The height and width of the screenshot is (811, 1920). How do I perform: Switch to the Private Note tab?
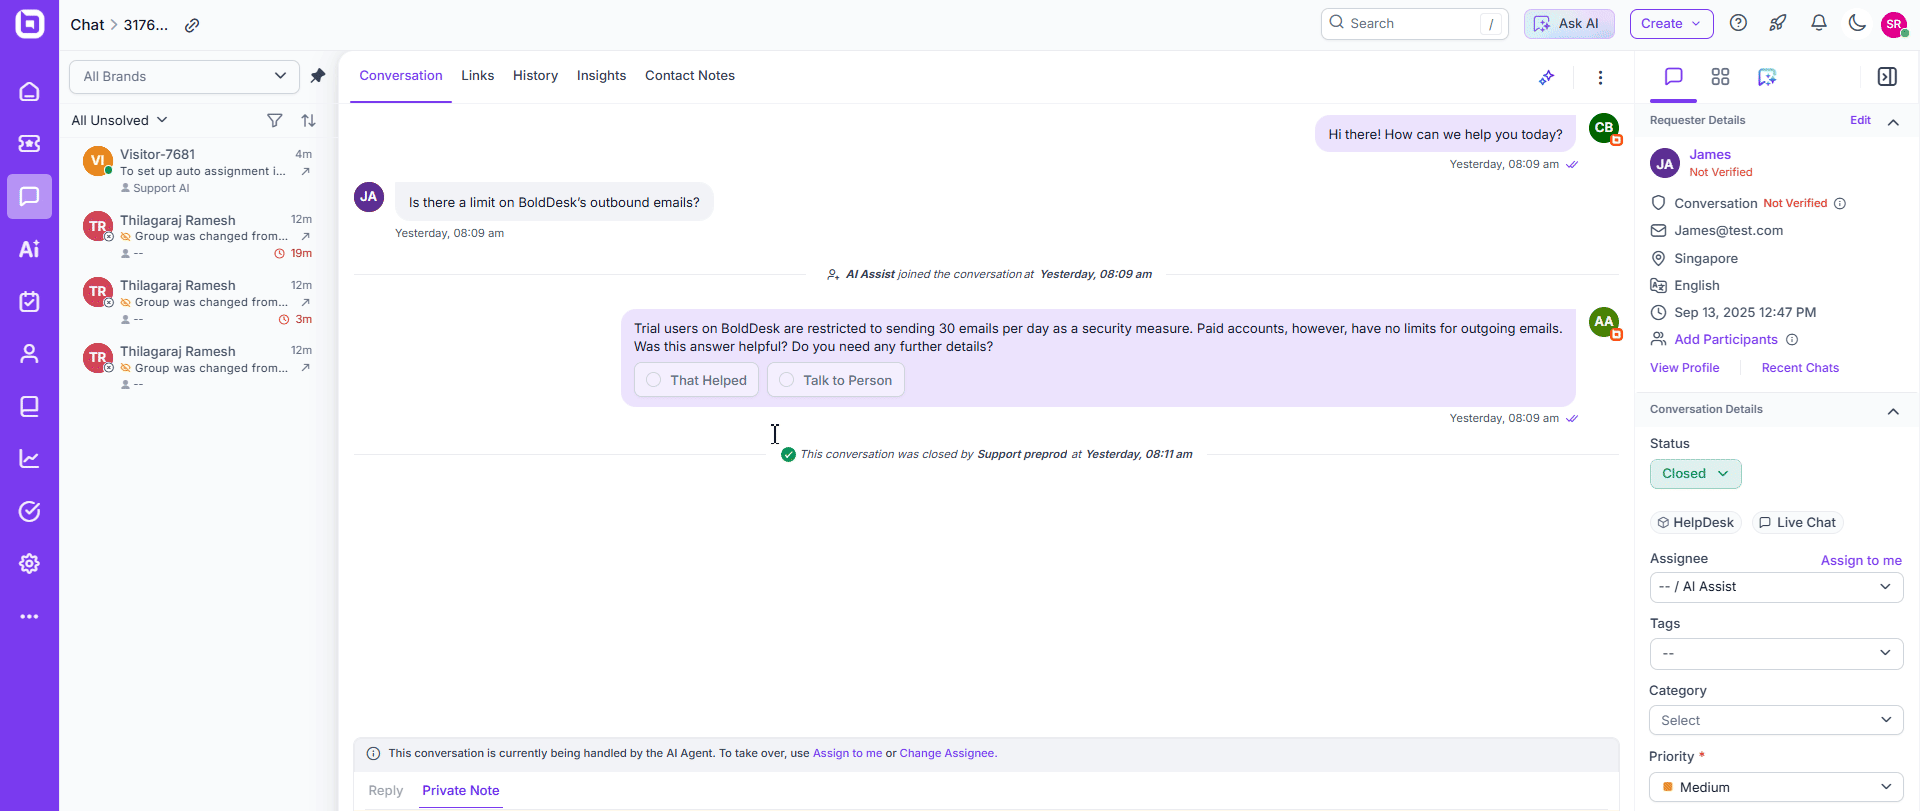460,791
